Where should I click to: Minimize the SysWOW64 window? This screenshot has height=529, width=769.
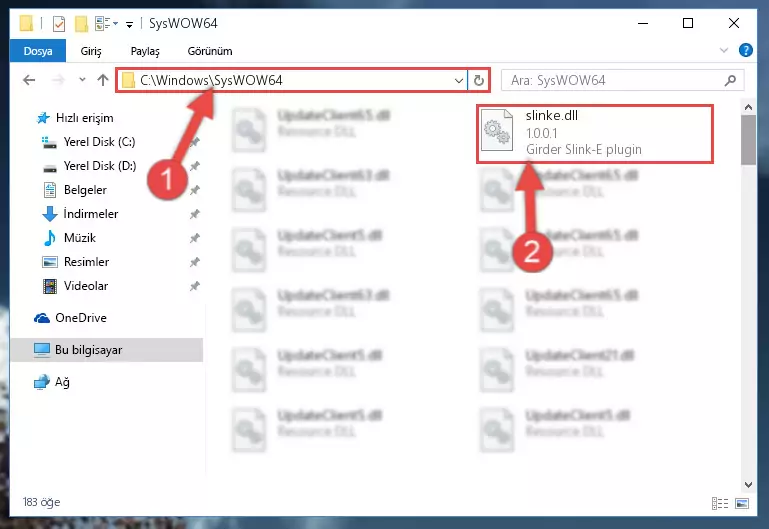643,23
